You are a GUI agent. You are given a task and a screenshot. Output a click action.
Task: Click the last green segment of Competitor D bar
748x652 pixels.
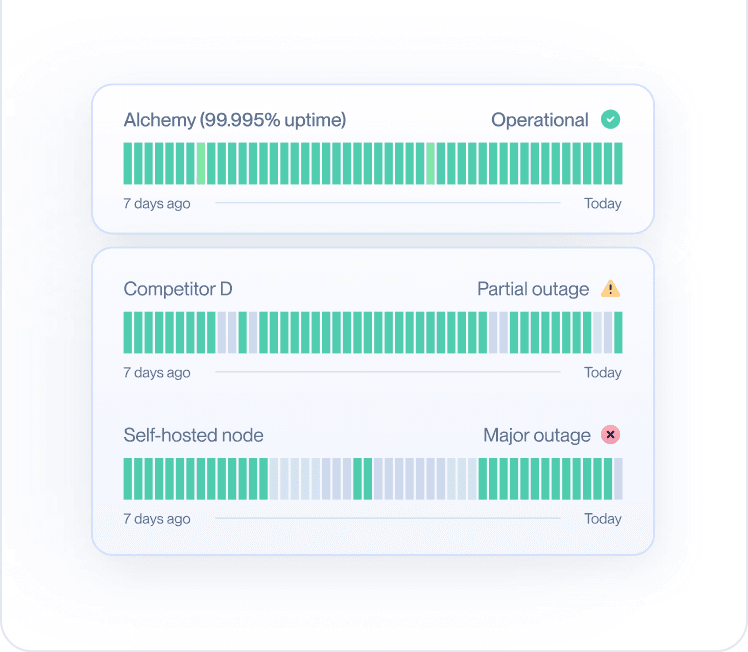click(618, 332)
